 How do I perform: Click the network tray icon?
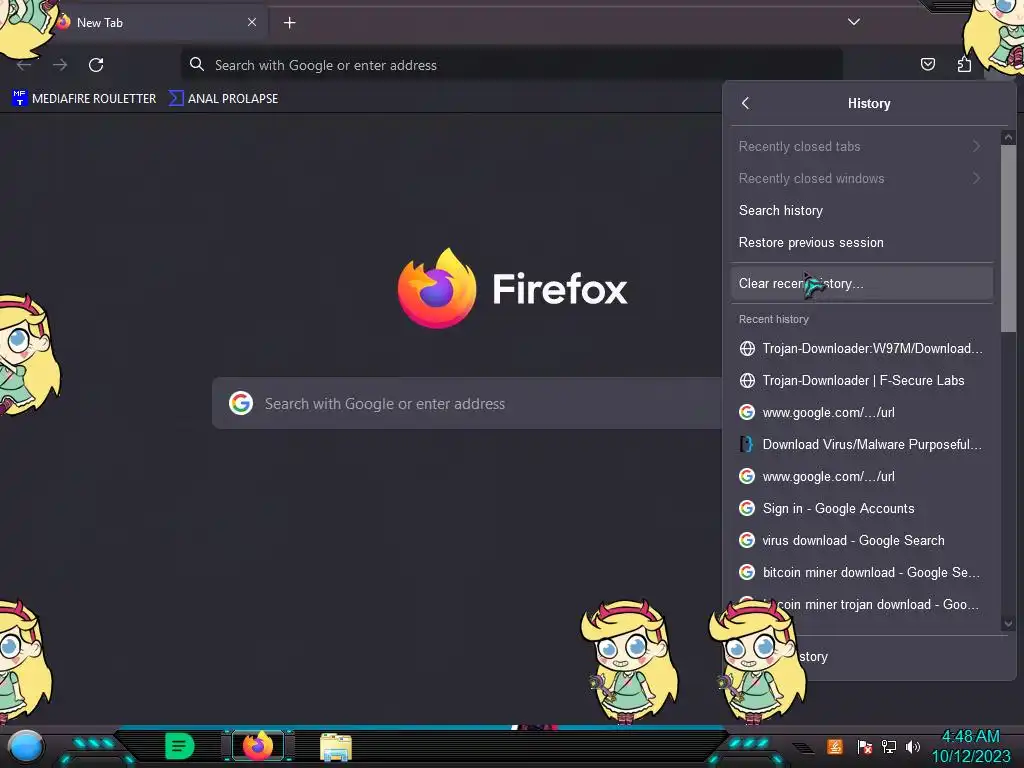[x=889, y=746]
